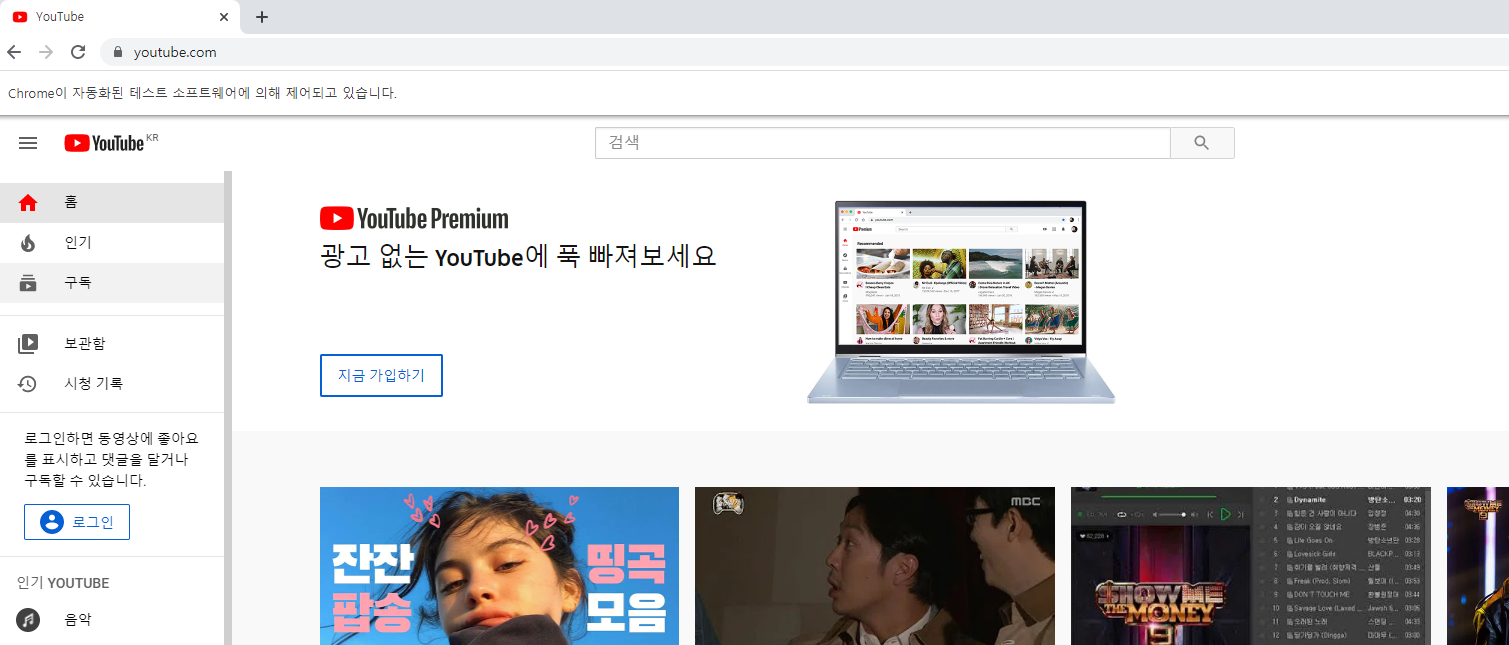Click the 지금 가입하기 button

381,375
